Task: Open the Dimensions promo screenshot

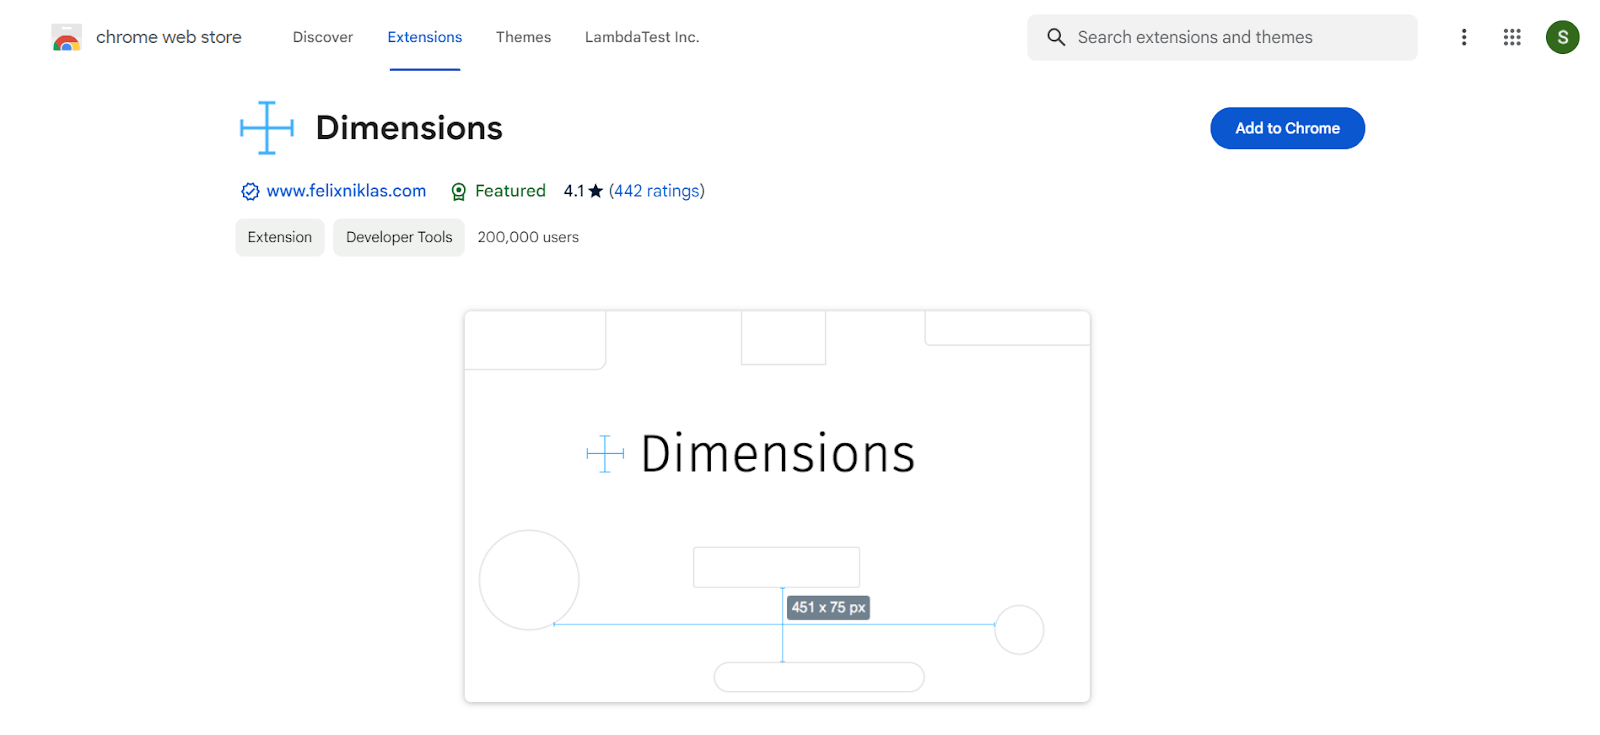Action: [x=777, y=506]
